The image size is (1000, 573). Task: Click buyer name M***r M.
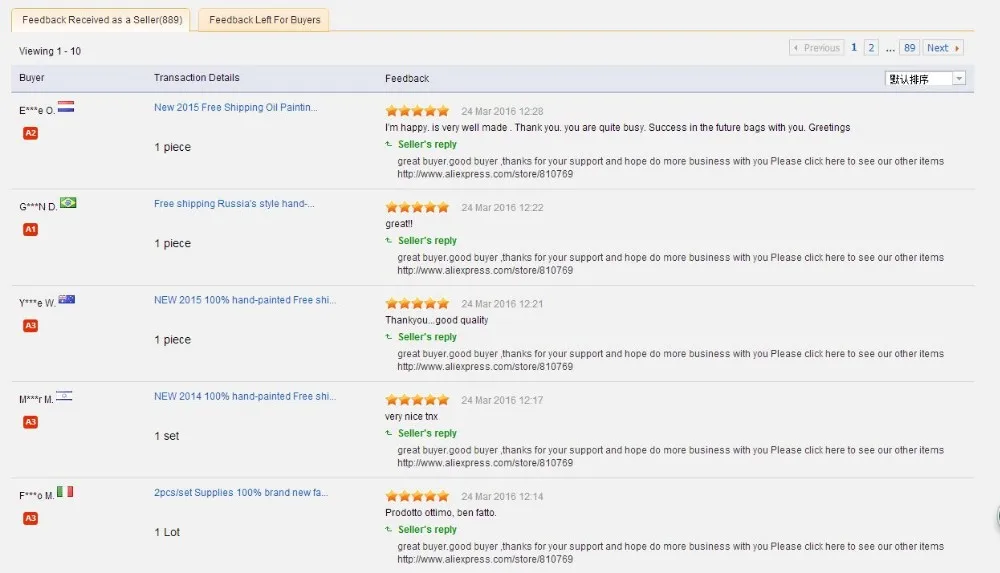pos(36,399)
